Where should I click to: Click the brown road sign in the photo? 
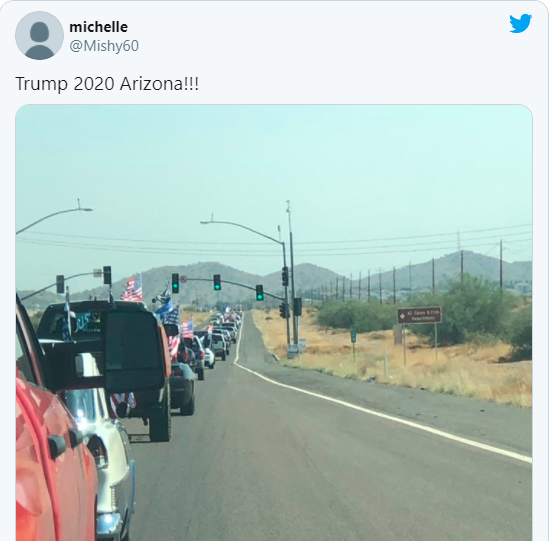[419, 315]
